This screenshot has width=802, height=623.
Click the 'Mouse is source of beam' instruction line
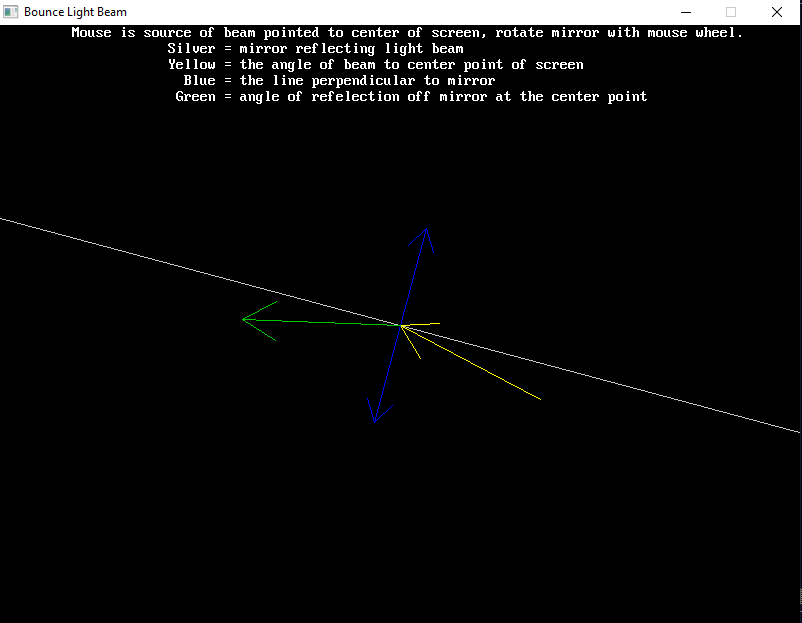(407, 33)
